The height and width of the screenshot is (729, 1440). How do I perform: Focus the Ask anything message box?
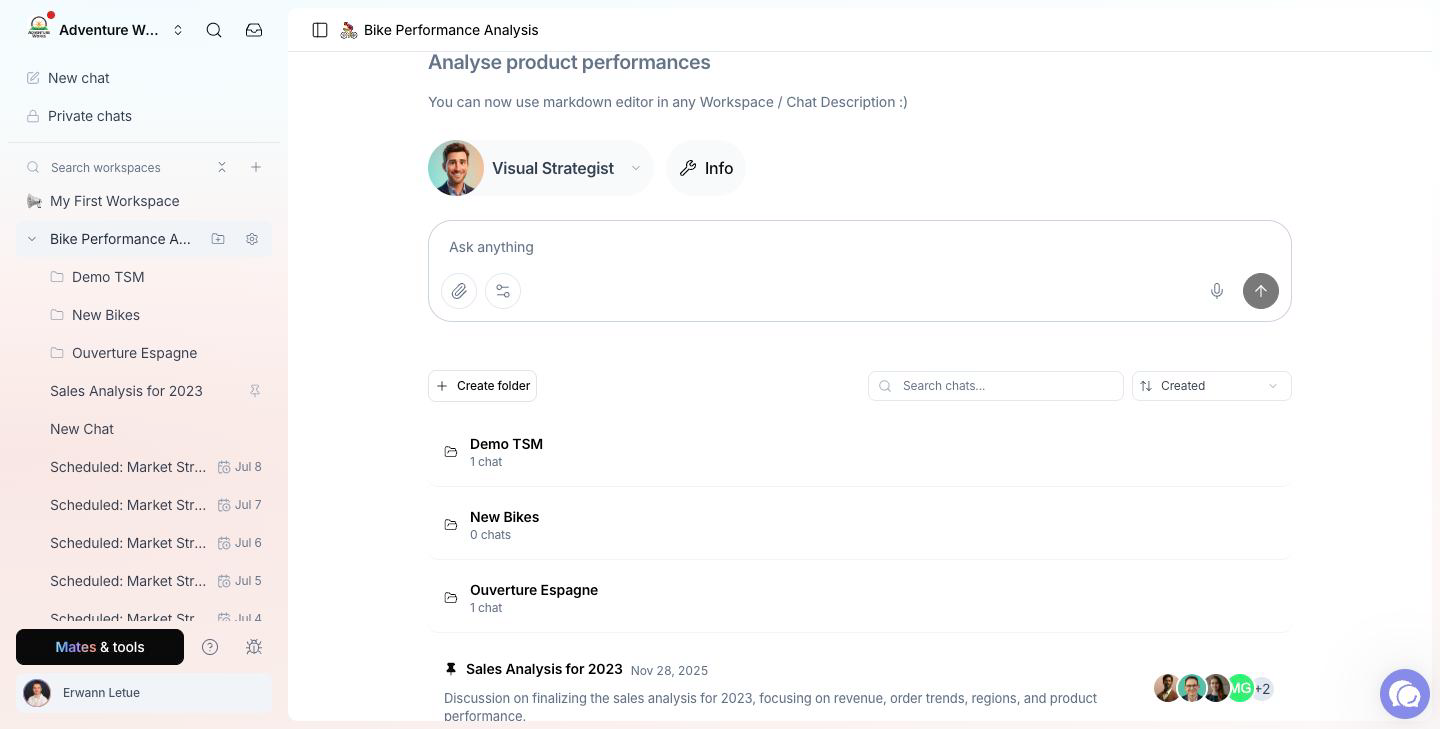(860, 247)
